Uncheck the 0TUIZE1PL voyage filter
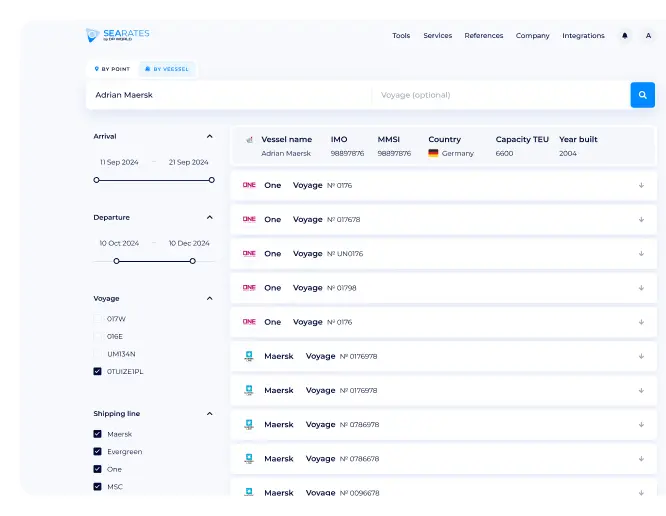This screenshot has width=666, height=516. (97, 371)
